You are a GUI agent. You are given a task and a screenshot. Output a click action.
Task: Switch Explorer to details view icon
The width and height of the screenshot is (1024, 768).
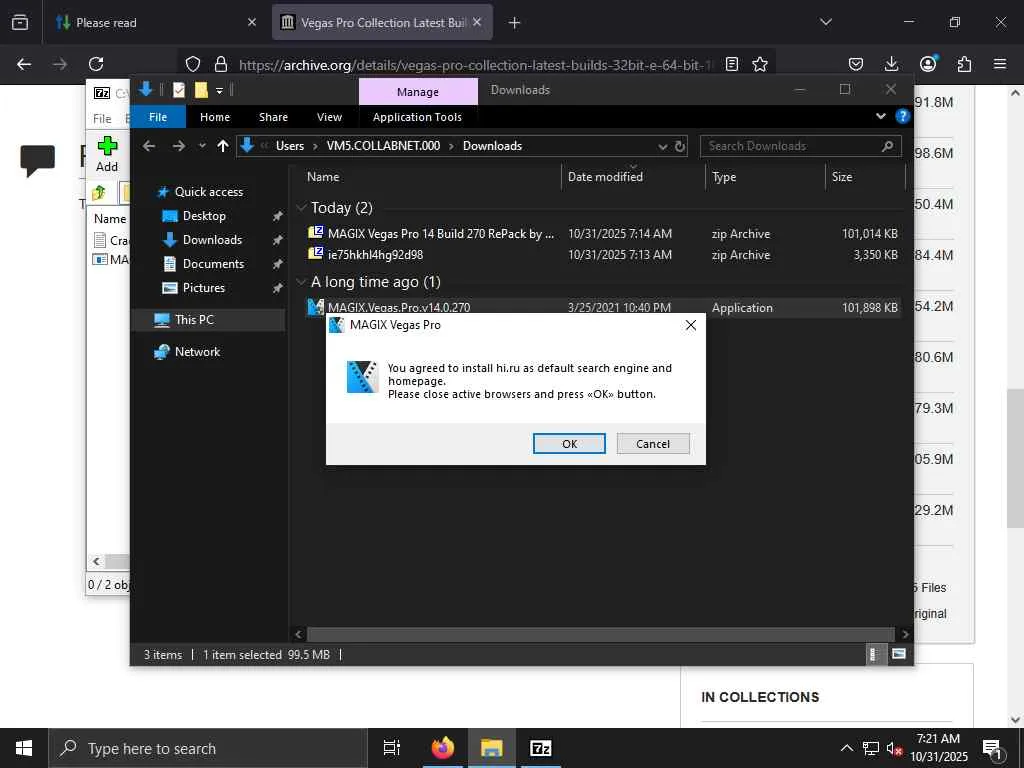pos(874,654)
